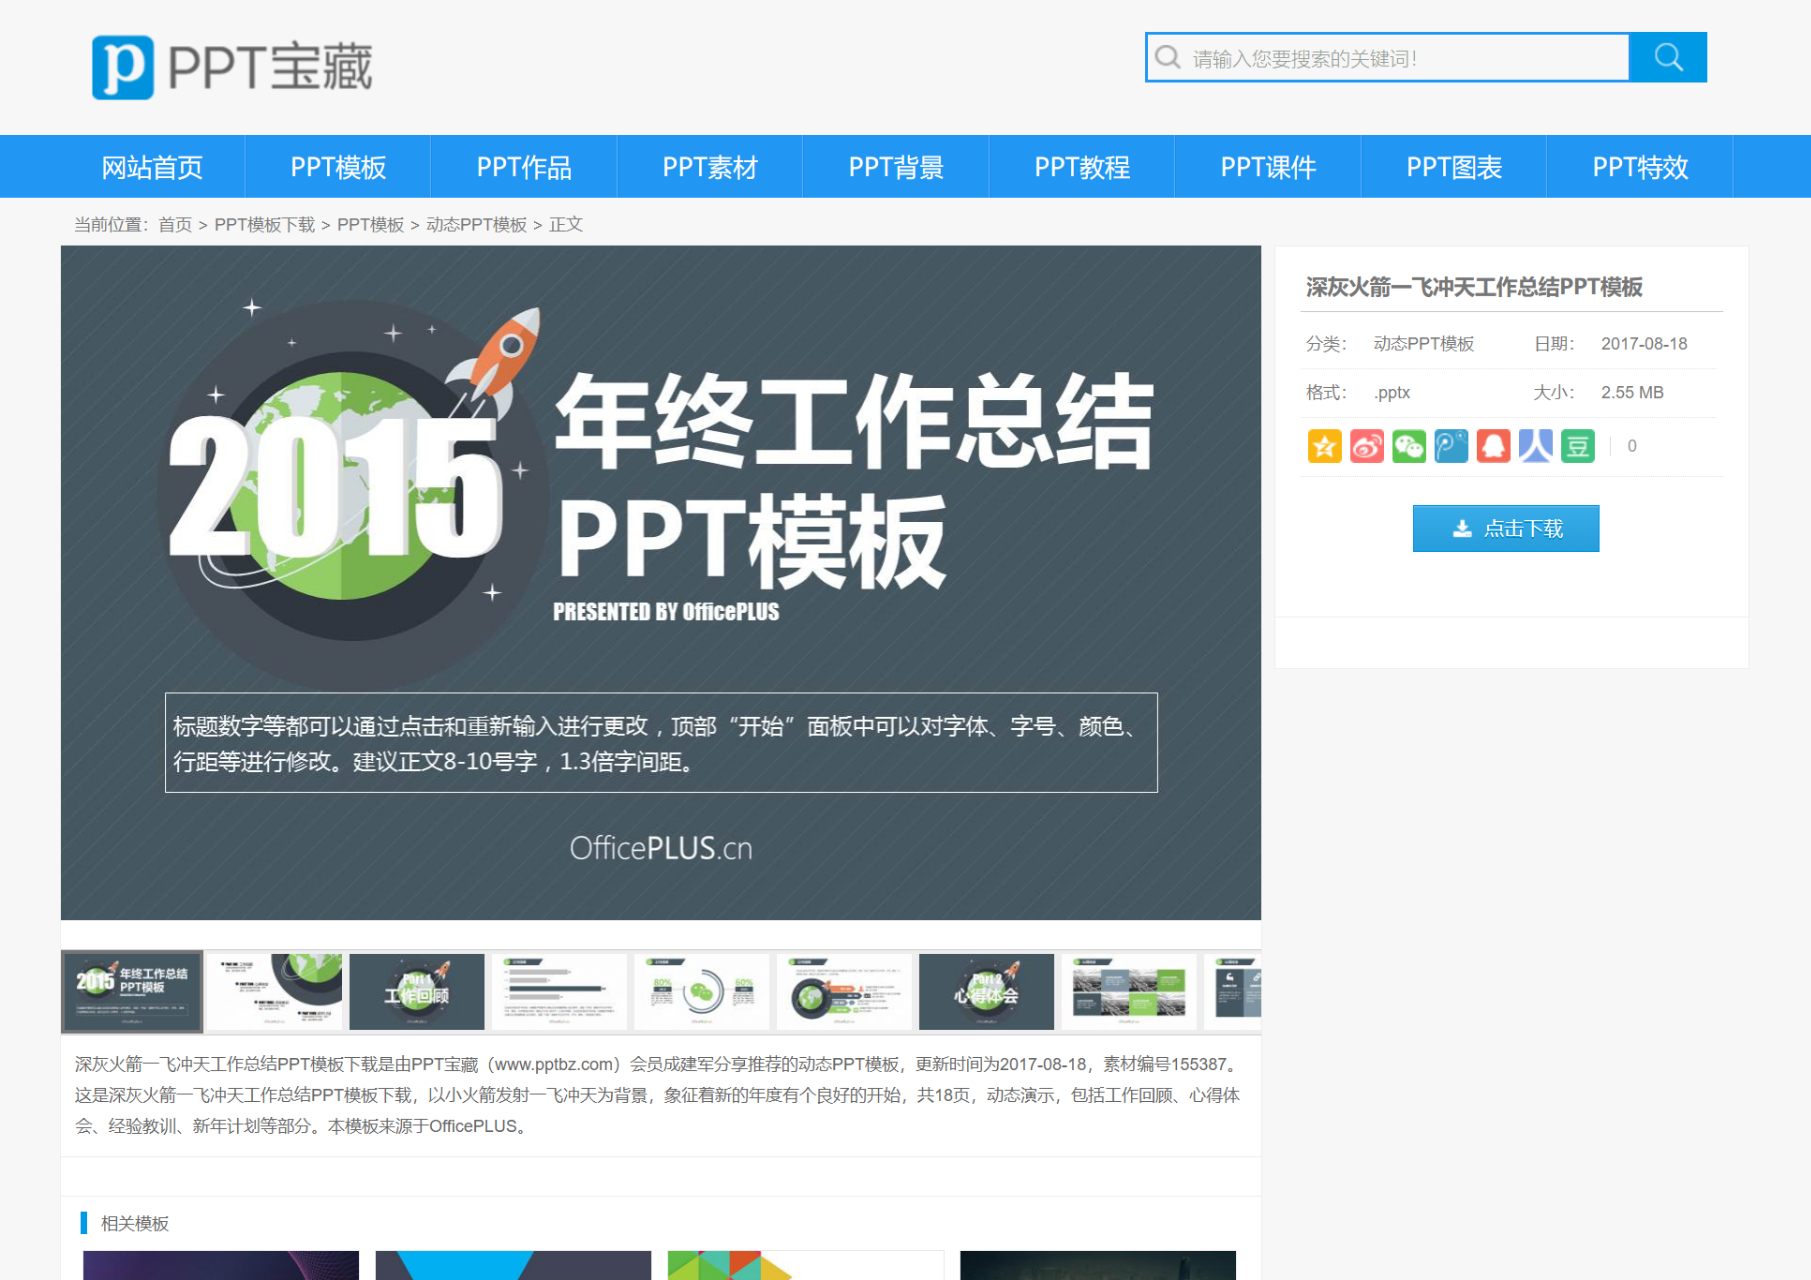Image resolution: width=1811 pixels, height=1280 pixels.
Task: Navigate to PPT特效
Action: coord(1640,167)
